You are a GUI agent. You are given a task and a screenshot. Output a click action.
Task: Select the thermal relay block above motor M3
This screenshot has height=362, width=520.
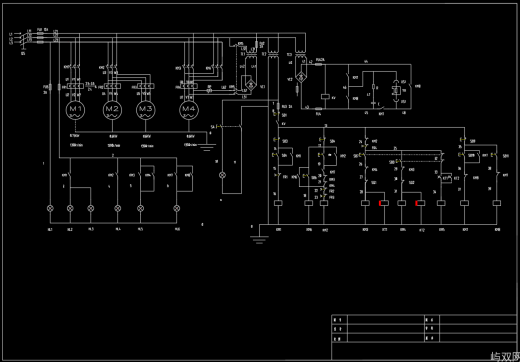(146, 86)
